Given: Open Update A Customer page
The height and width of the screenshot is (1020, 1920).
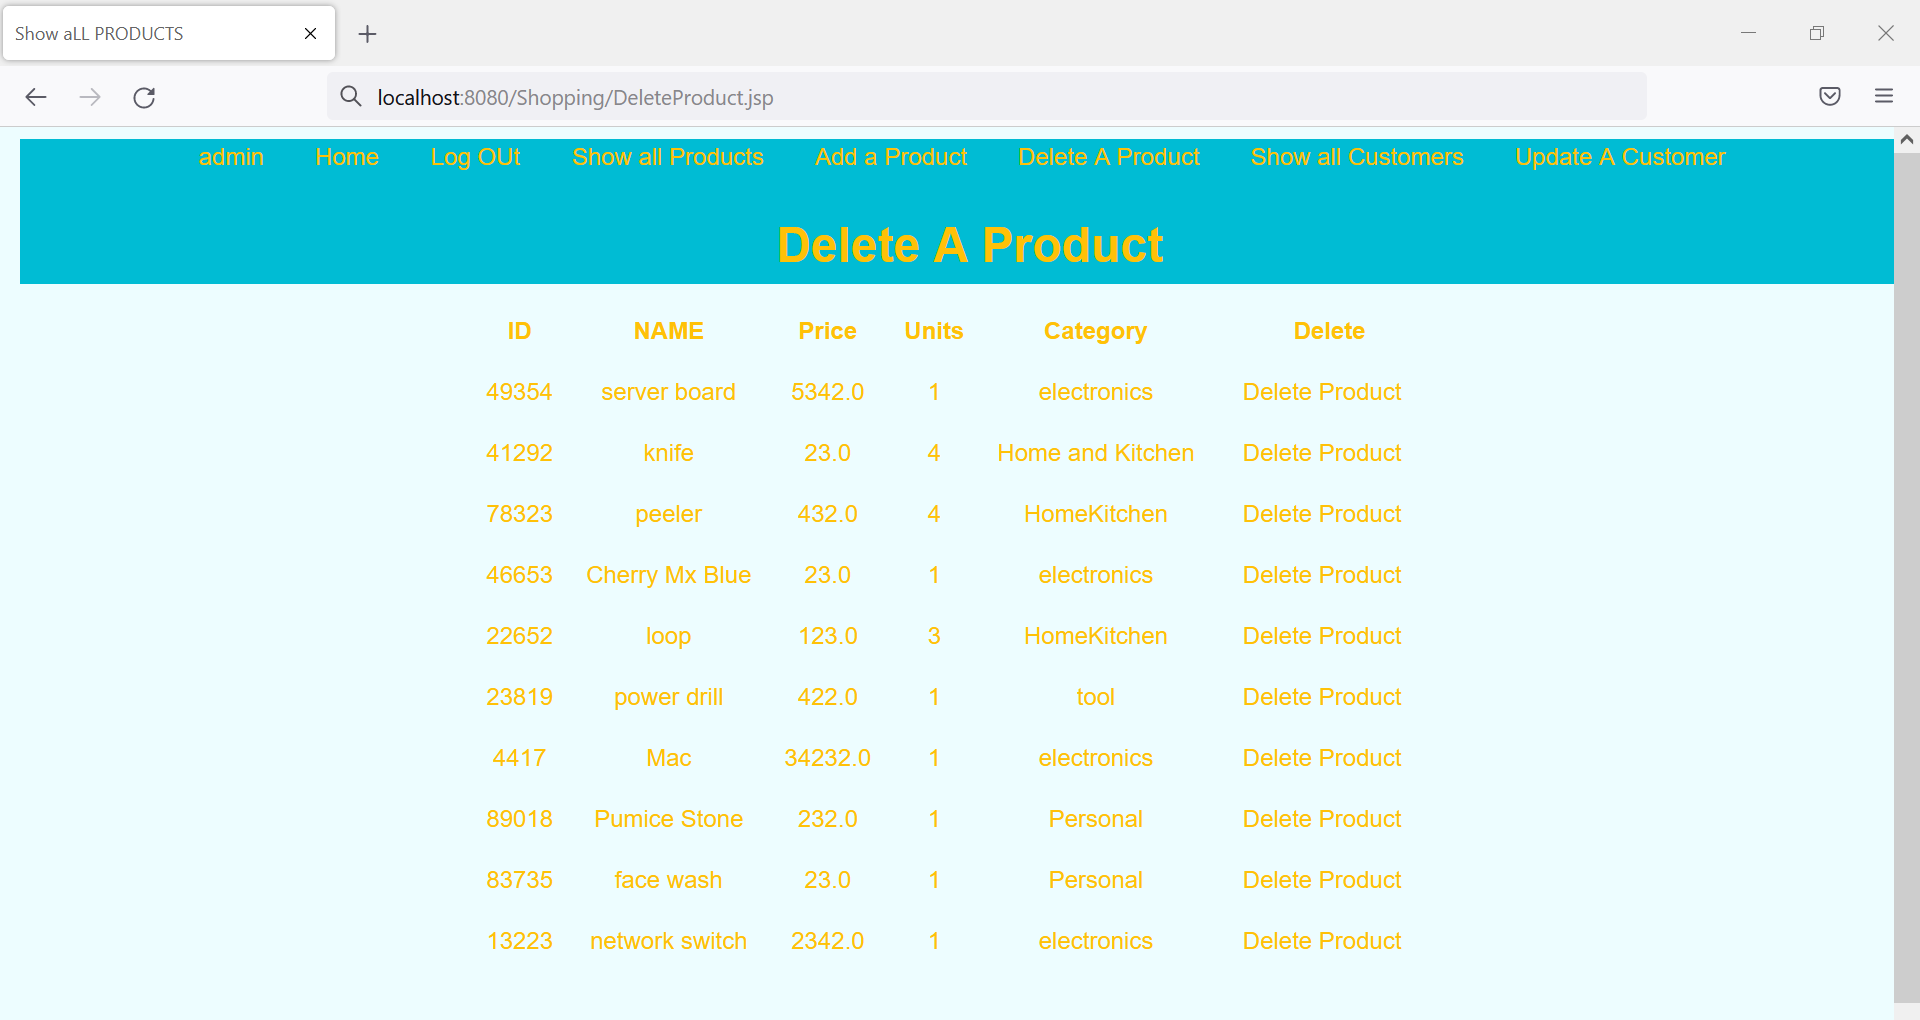Looking at the screenshot, I should coord(1620,157).
